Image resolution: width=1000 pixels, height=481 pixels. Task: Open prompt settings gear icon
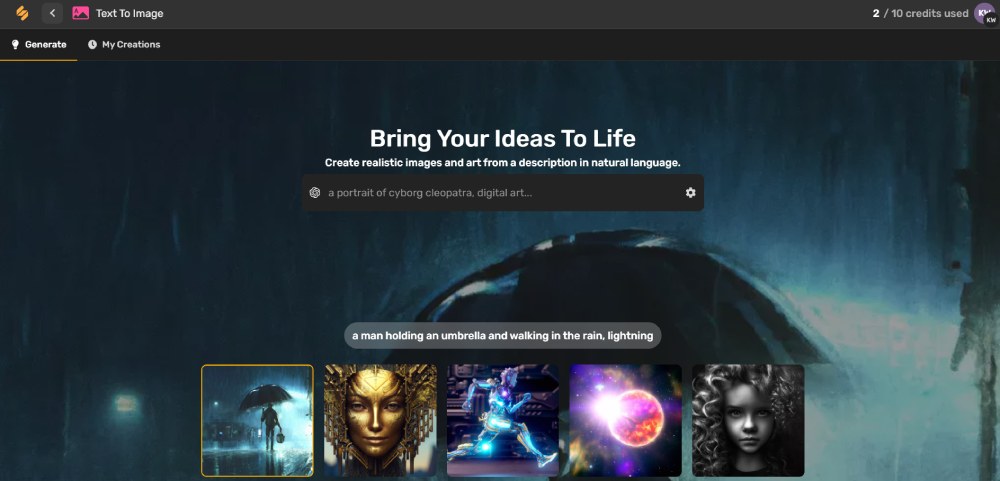point(691,193)
